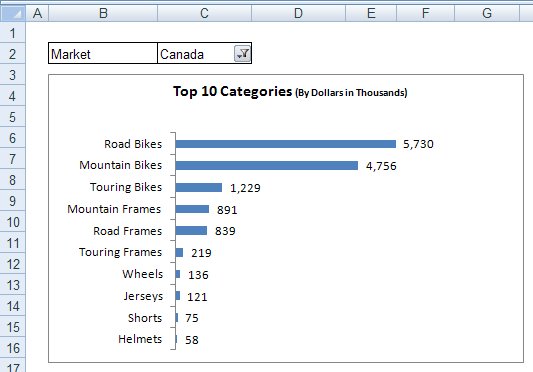Click the Mountain Bikes bar
This screenshot has height=372, width=533.
click(267, 166)
